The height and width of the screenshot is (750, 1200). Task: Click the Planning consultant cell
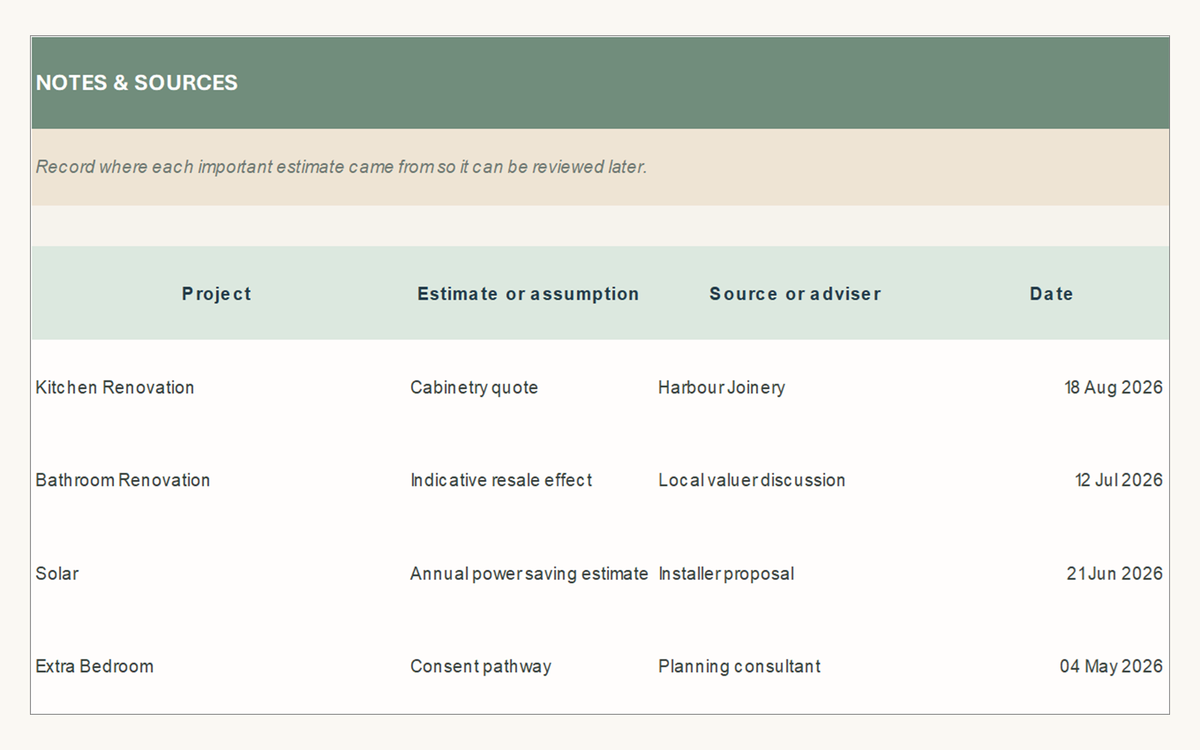(x=739, y=666)
